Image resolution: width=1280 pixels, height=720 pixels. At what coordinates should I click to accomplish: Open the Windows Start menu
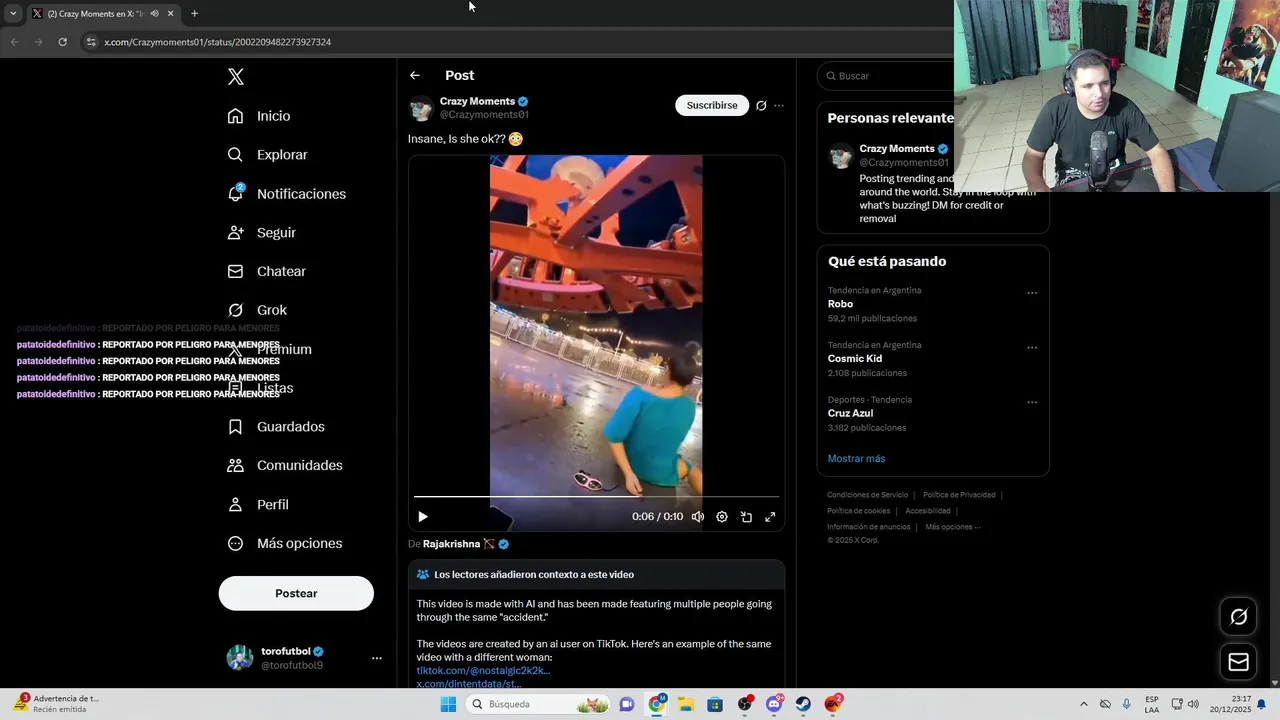pos(448,704)
